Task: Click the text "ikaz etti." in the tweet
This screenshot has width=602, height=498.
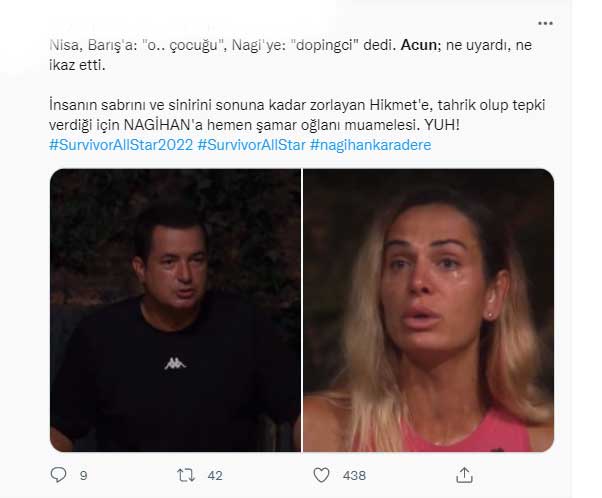Action: (x=77, y=65)
